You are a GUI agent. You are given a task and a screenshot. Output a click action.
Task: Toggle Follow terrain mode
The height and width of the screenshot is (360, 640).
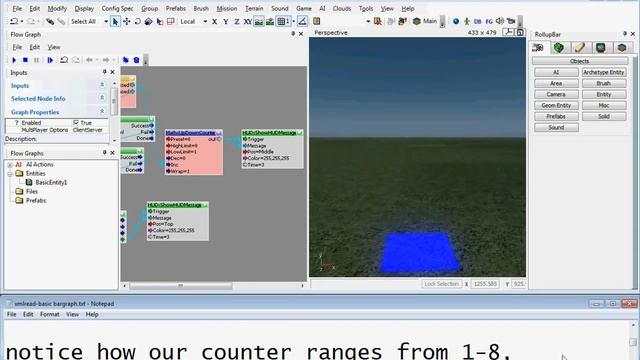point(259,21)
